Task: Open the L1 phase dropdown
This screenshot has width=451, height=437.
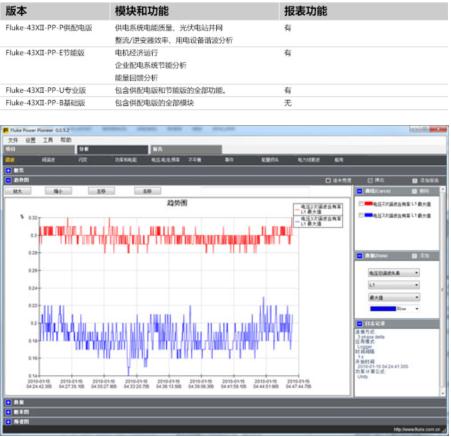Action: [394, 285]
